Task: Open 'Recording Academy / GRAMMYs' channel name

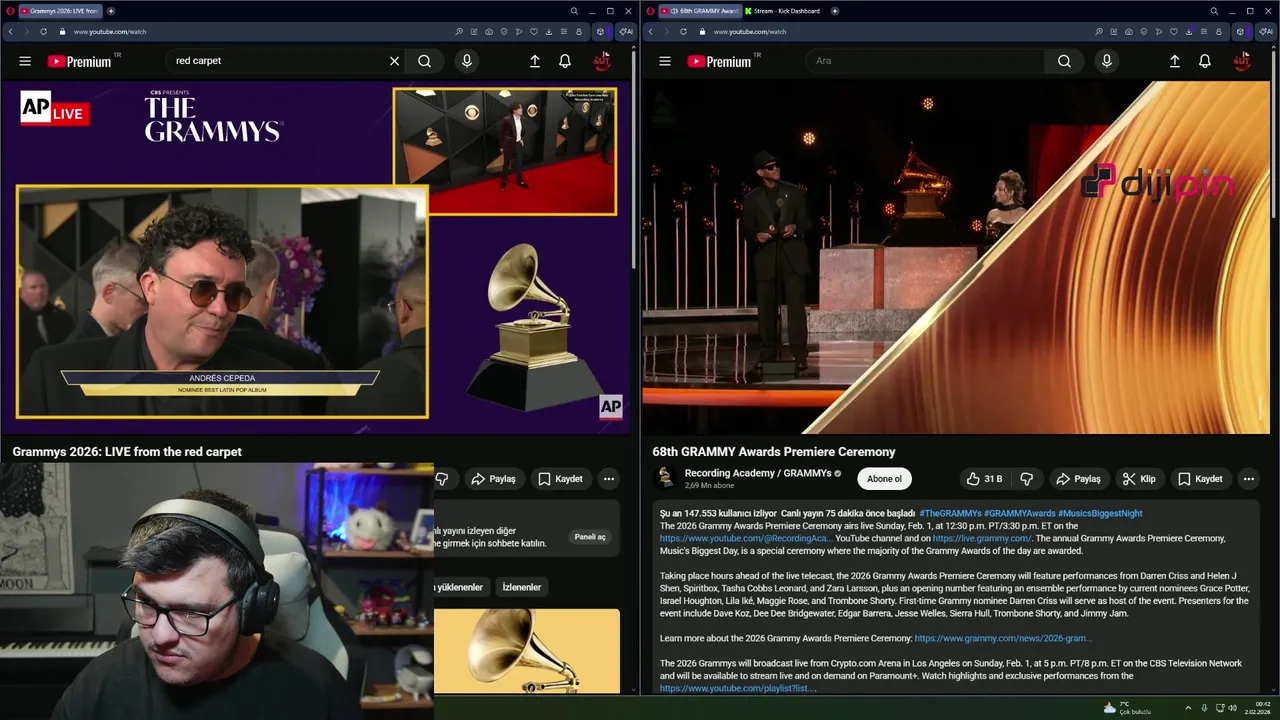Action: tap(757, 473)
